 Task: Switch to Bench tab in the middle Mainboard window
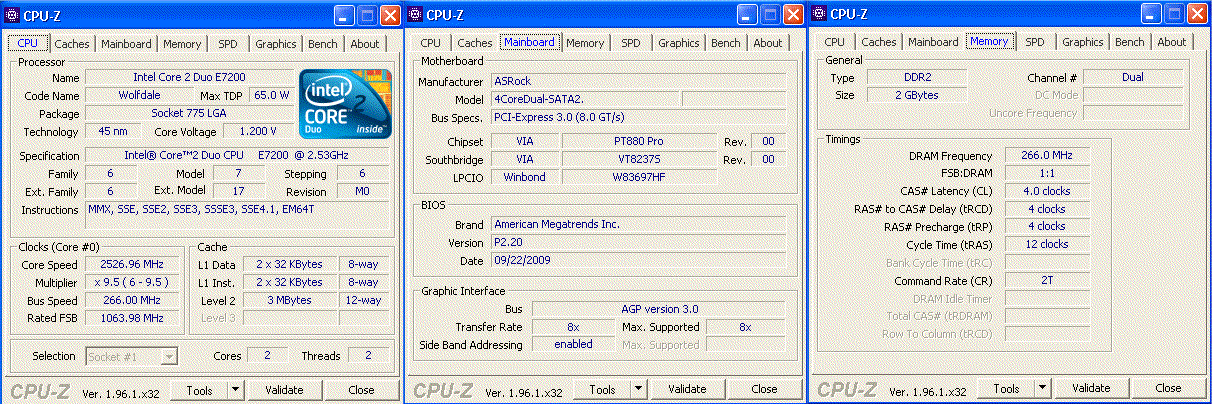[725, 44]
